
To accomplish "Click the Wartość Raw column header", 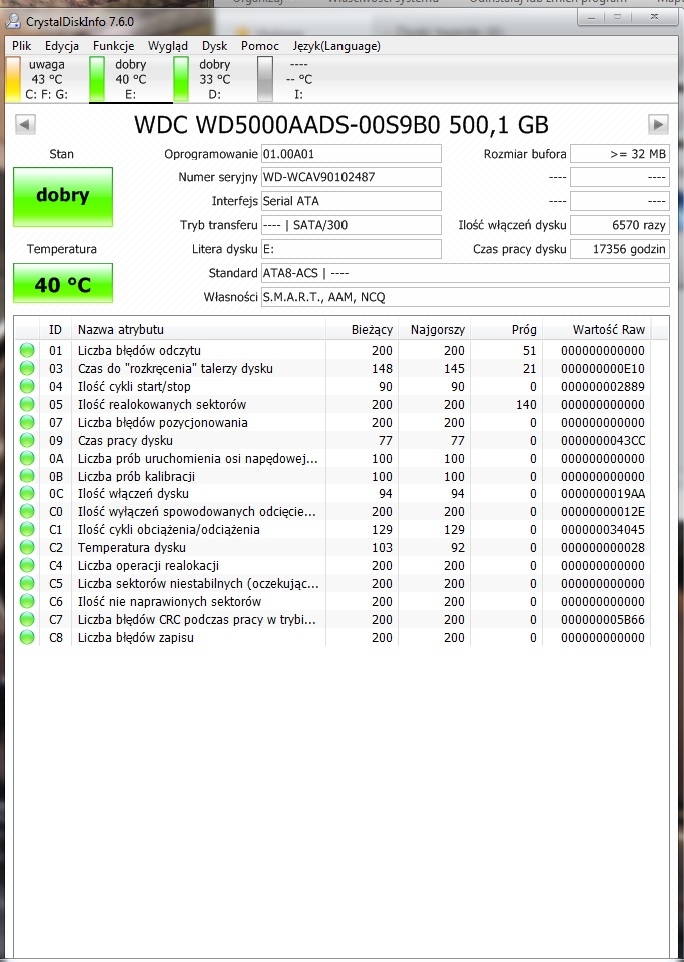I will [597, 329].
